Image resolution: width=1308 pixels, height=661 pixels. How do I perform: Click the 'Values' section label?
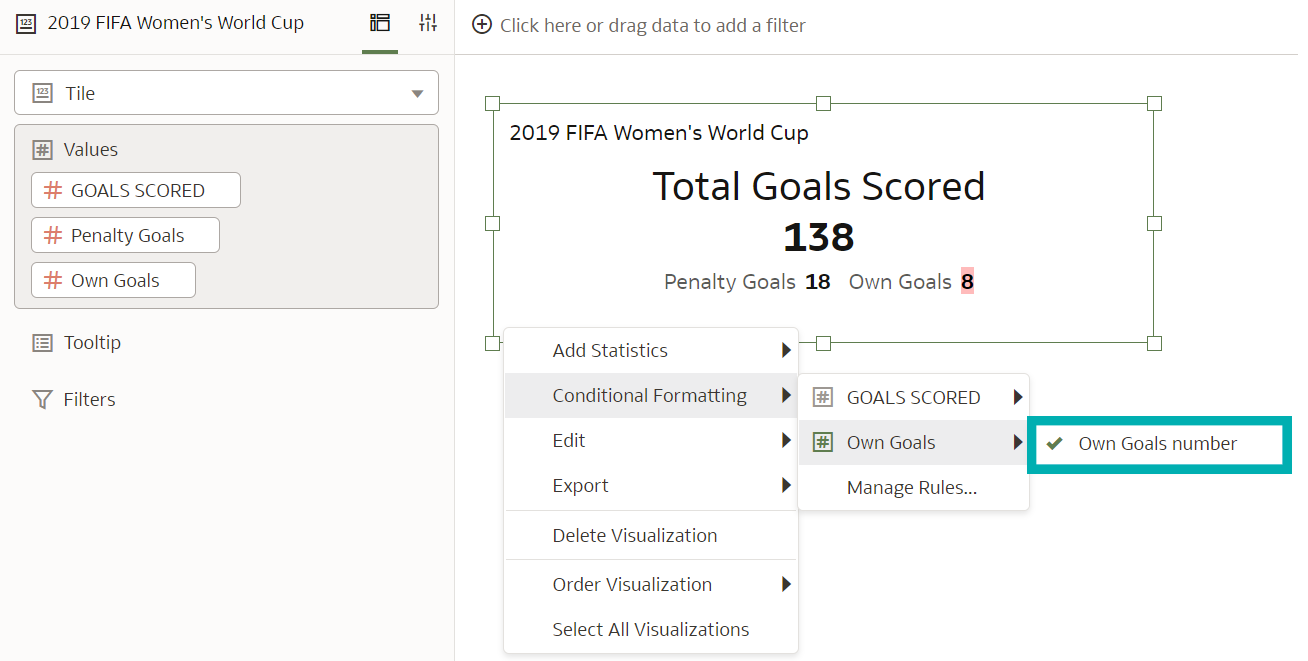pyautogui.click(x=91, y=150)
